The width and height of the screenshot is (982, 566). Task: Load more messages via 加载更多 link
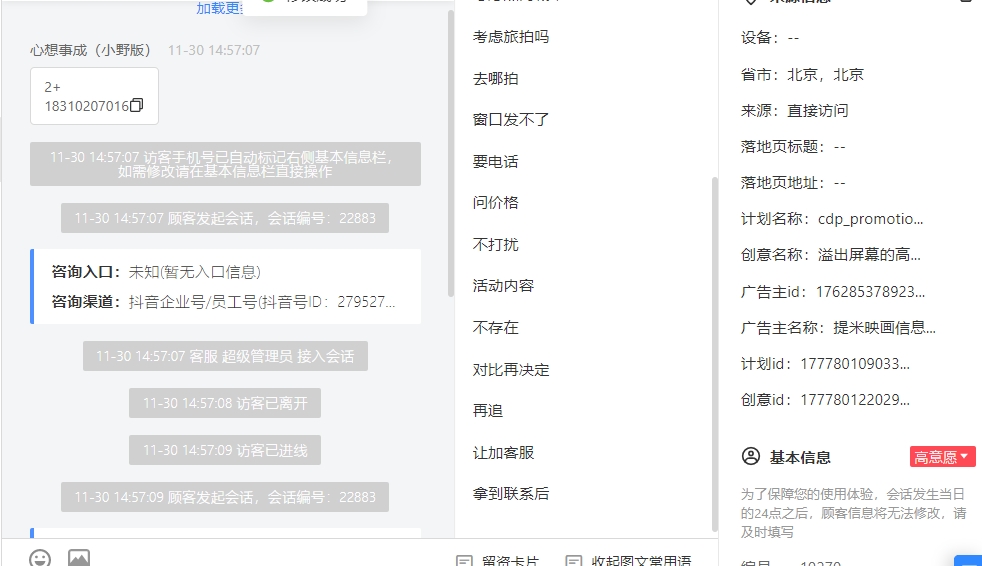[x=219, y=8]
